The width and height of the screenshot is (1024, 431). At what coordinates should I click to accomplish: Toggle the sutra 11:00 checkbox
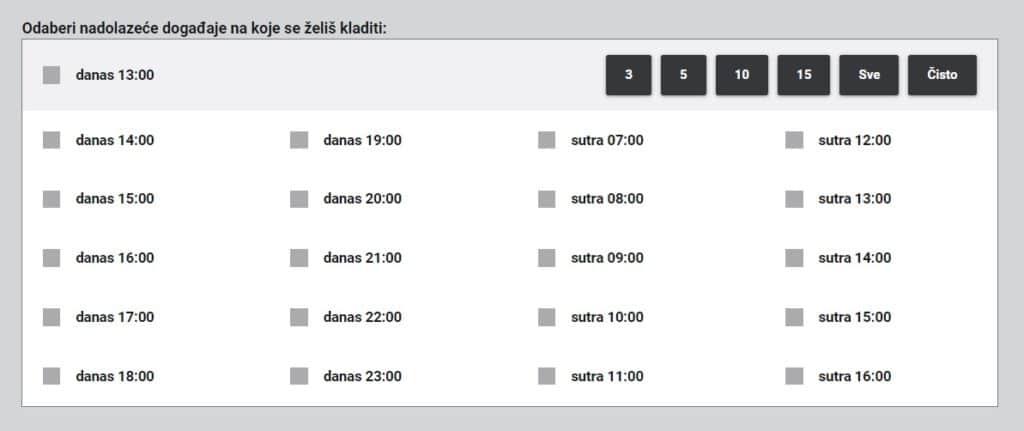[547, 376]
